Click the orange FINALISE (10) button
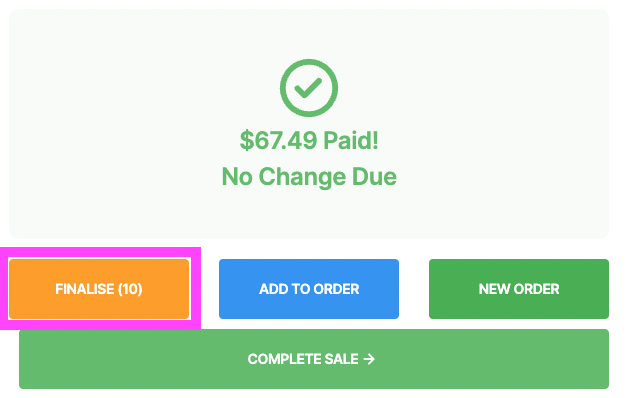Screen dimensions: 626x398 pos(99,289)
